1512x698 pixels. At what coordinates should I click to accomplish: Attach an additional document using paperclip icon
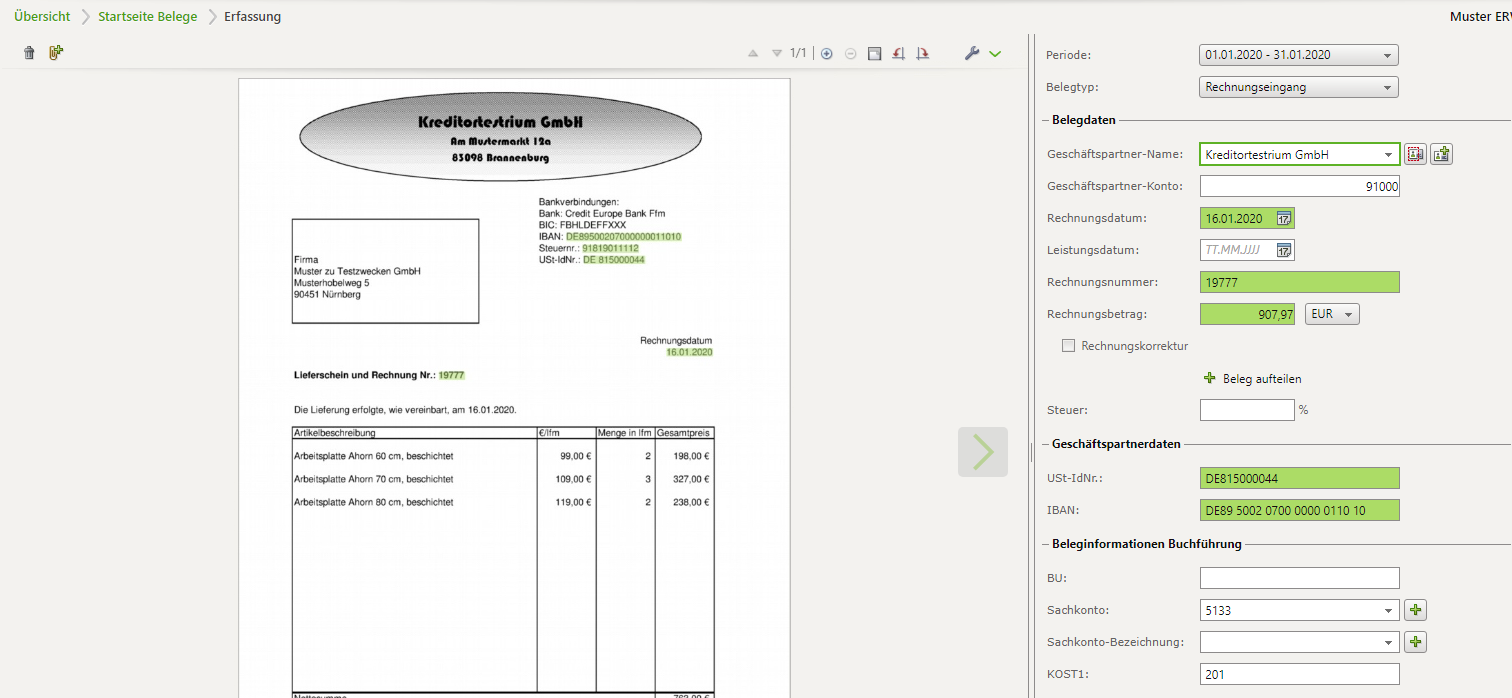click(x=56, y=52)
